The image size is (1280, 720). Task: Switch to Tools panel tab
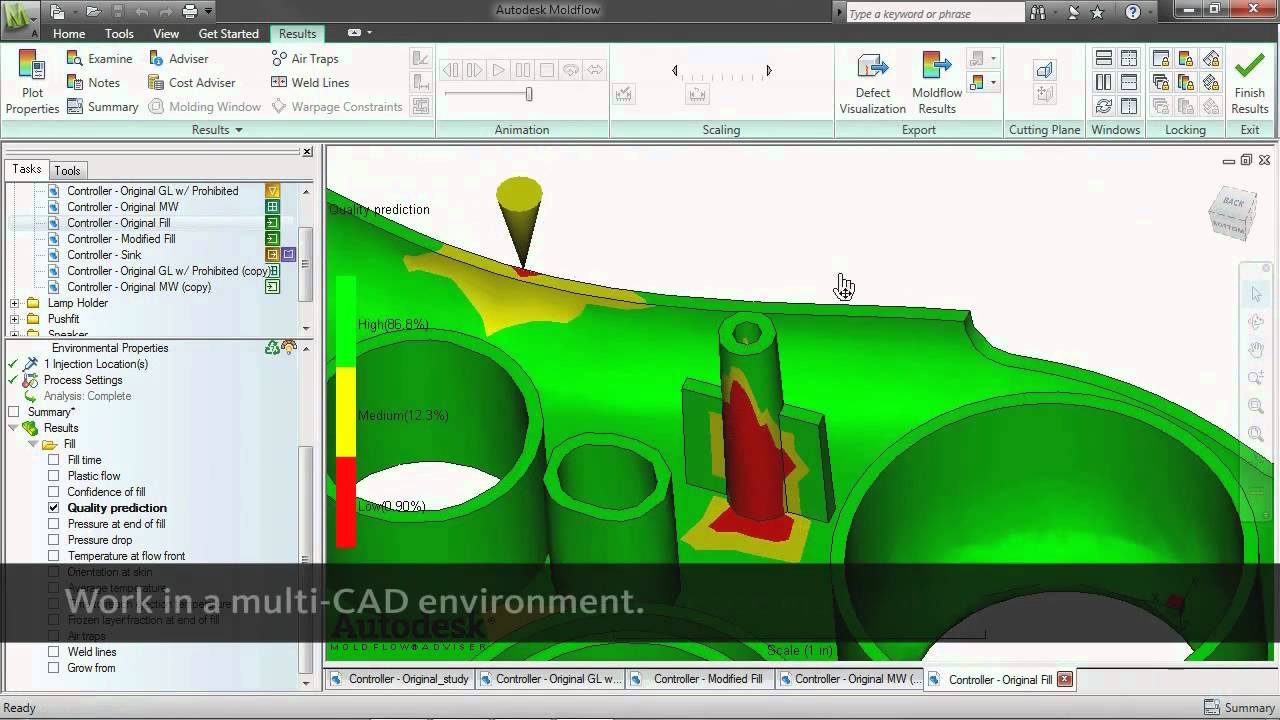coord(67,170)
